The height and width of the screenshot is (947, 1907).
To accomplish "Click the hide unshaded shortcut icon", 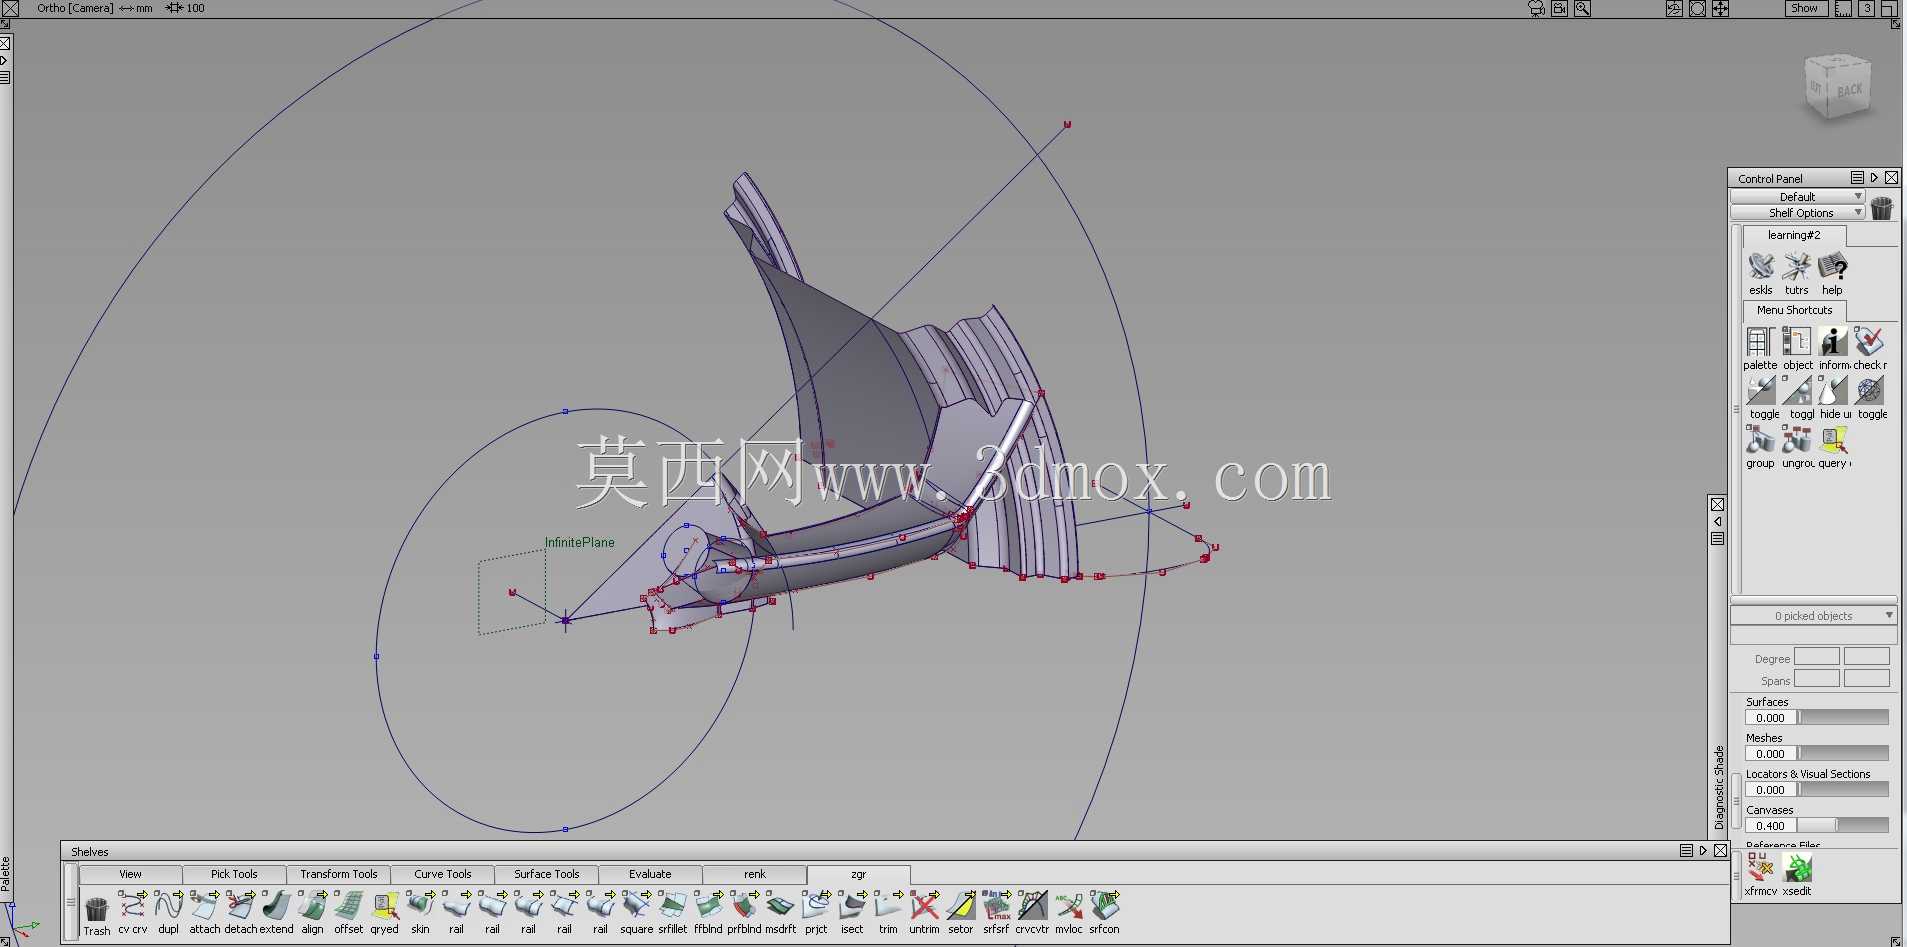I will tap(1833, 391).
